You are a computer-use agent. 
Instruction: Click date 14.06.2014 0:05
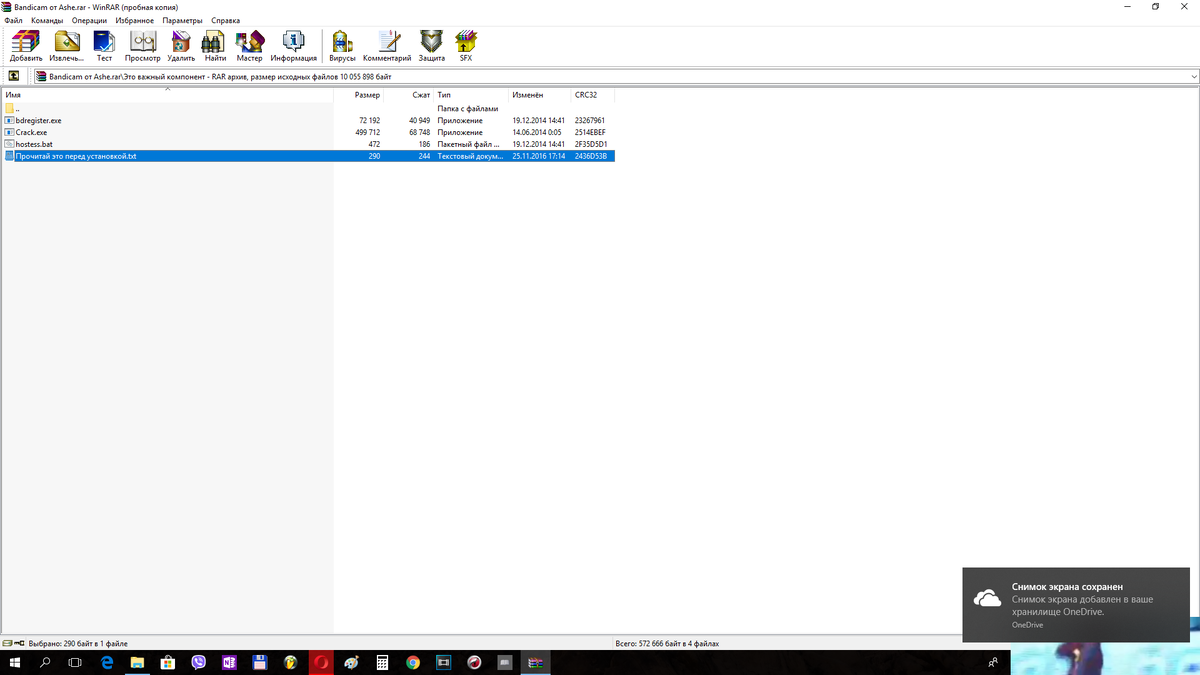[537, 132]
